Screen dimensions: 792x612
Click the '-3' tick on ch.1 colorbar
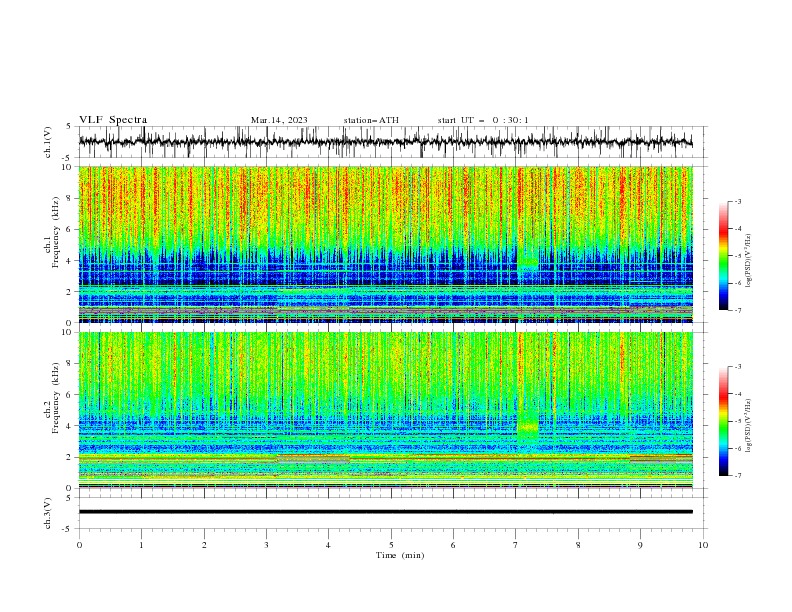[x=738, y=201]
